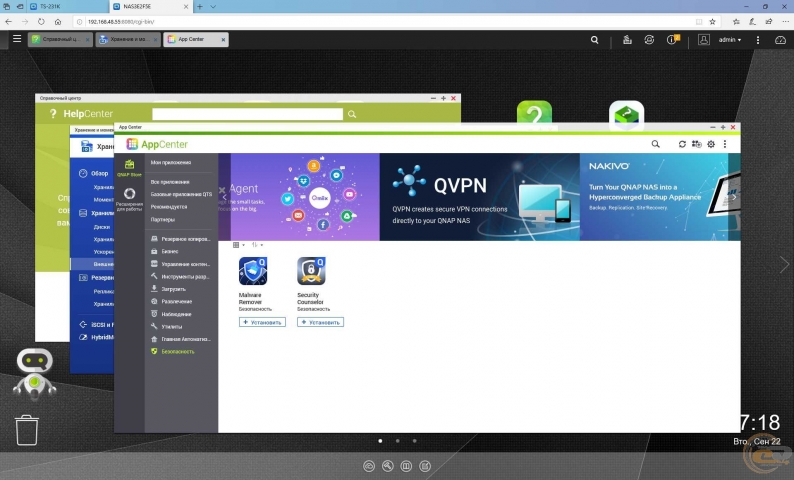Open the QTS main menu hamburger
The image size is (794, 480).
pos(17,39)
